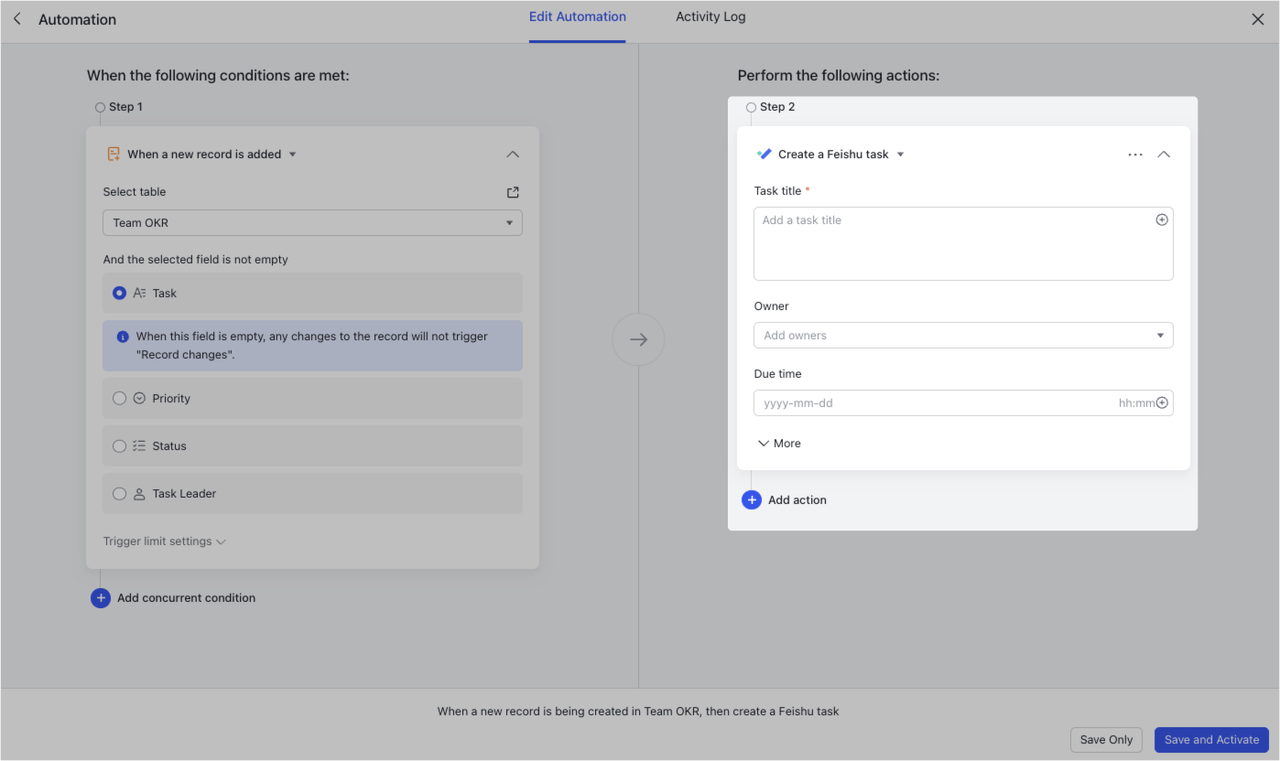The height and width of the screenshot is (761, 1280).
Task: Click the Save Only button
Action: click(x=1106, y=740)
